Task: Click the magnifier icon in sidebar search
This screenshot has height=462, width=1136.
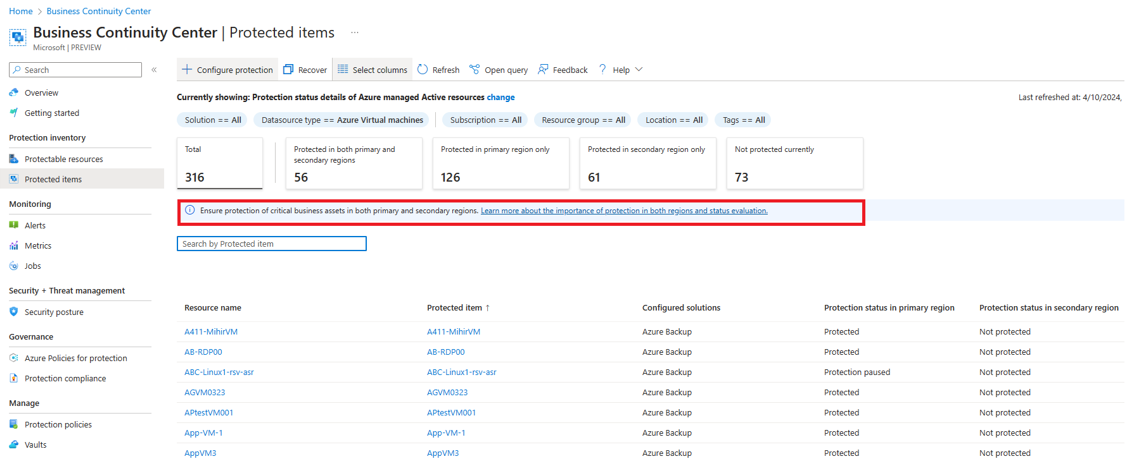Action: 17,70
